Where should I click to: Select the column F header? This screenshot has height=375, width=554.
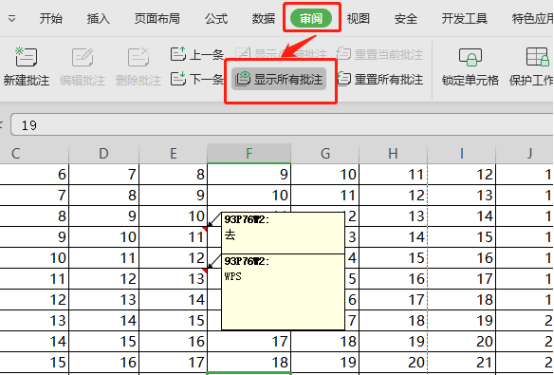click(249, 153)
